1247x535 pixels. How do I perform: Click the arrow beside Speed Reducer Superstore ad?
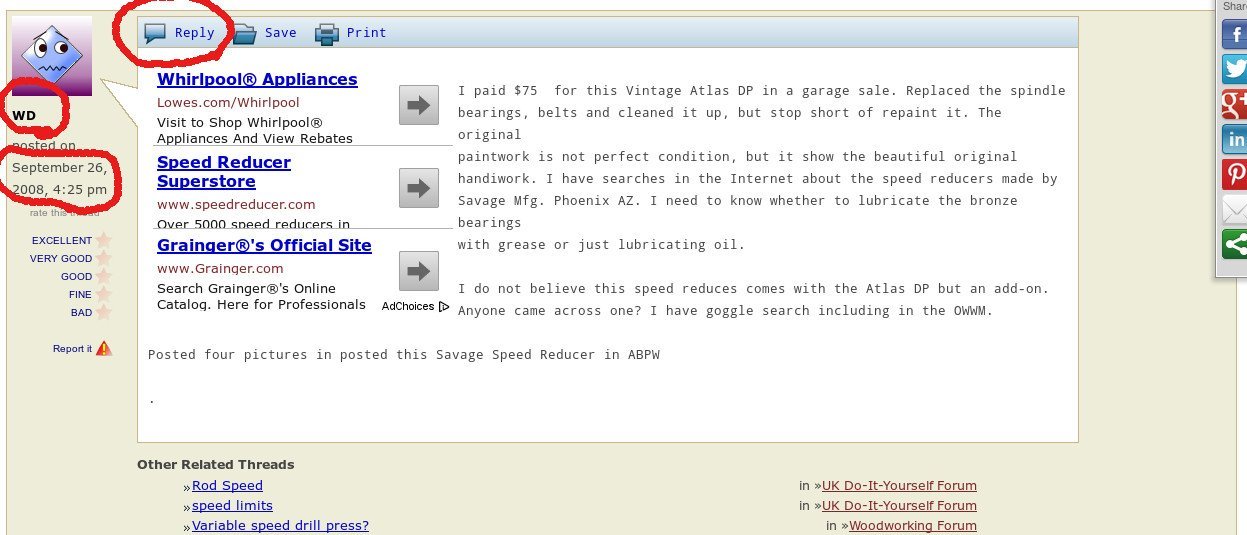[419, 188]
